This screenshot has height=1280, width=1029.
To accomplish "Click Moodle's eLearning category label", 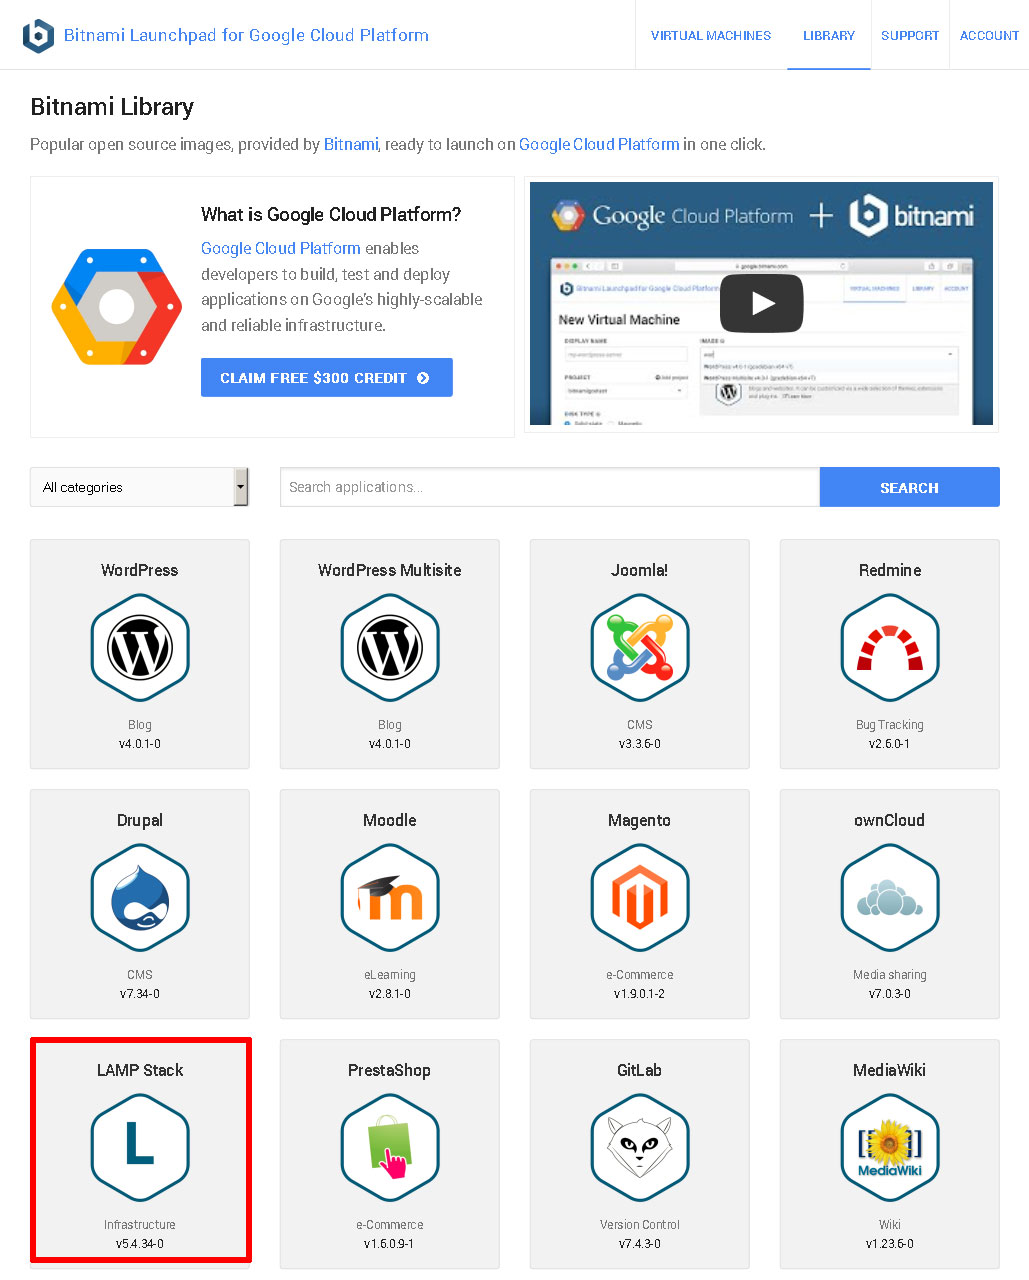I will pos(390,975).
